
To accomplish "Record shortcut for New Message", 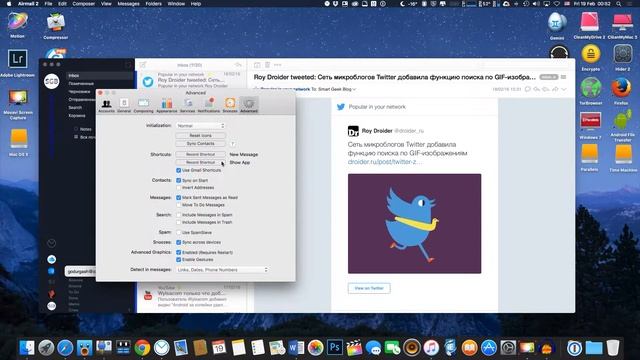I will [200, 154].
